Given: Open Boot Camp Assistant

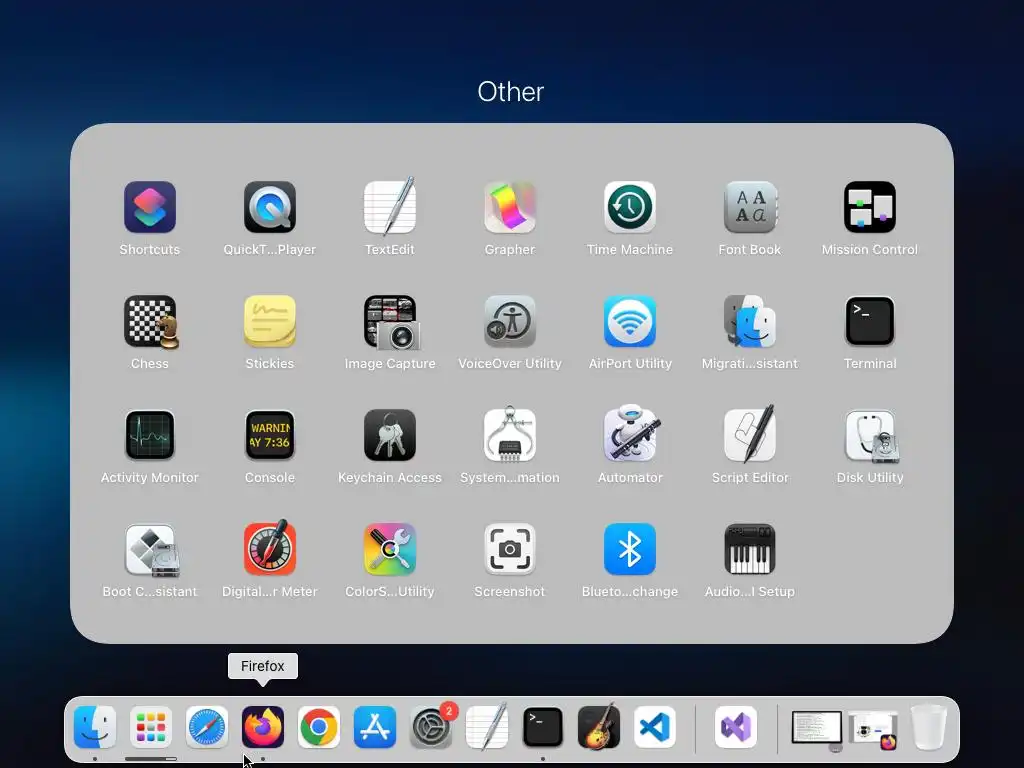Looking at the screenshot, I should point(150,550).
